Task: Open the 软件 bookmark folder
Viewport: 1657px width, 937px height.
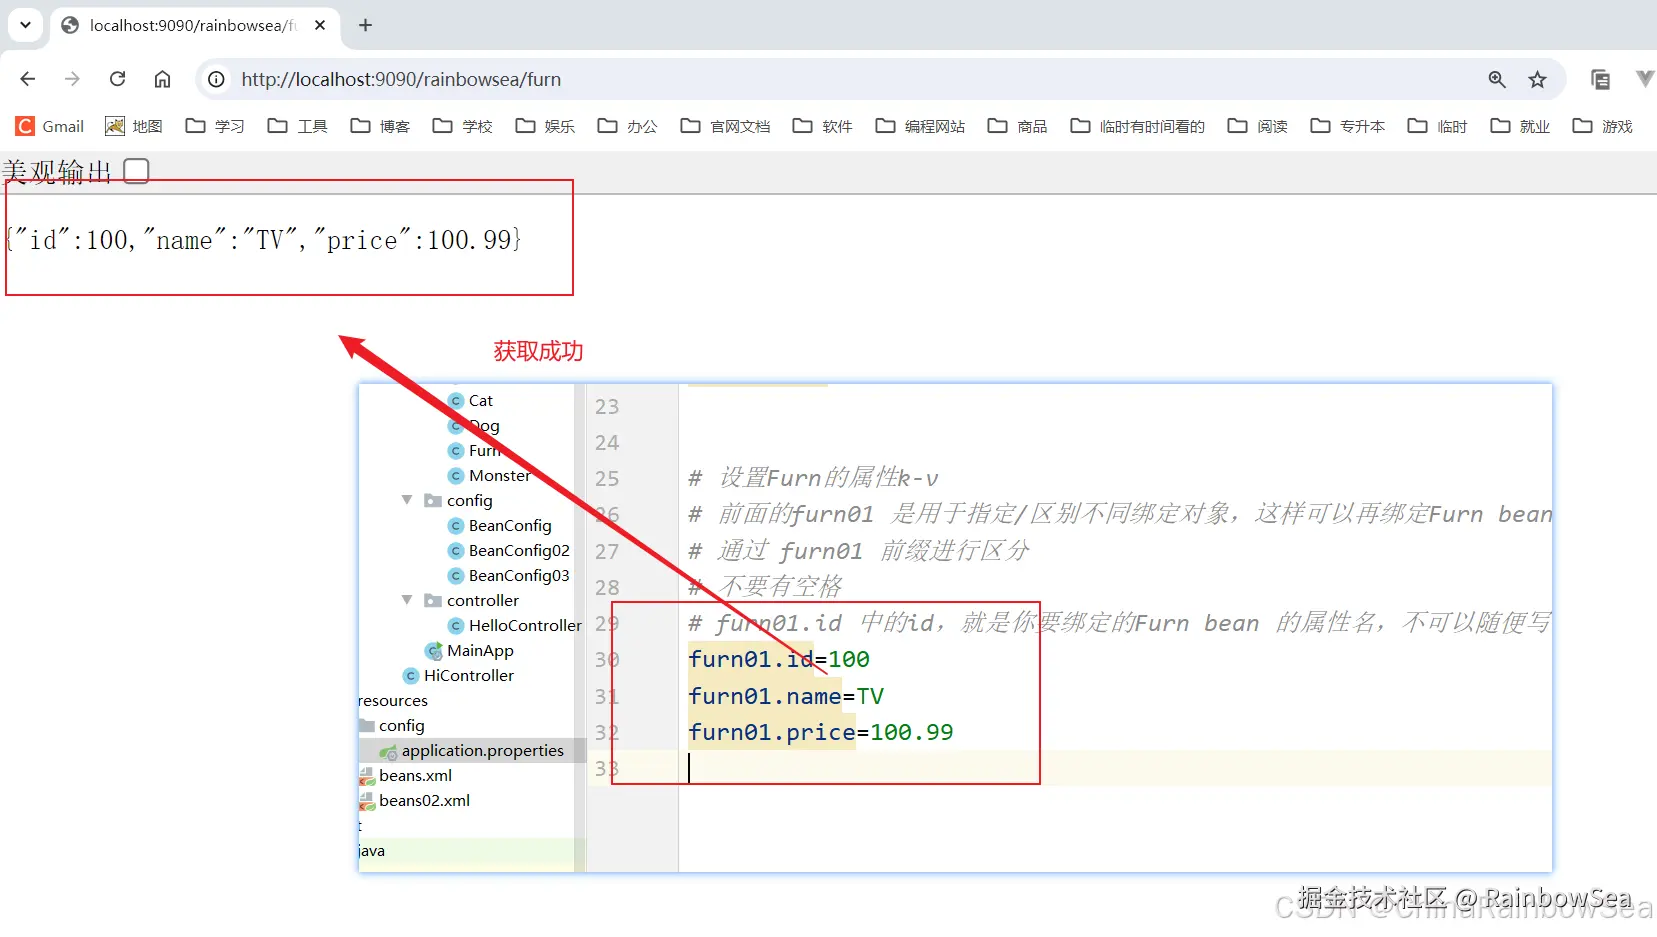Action: click(x=822, y=126)
